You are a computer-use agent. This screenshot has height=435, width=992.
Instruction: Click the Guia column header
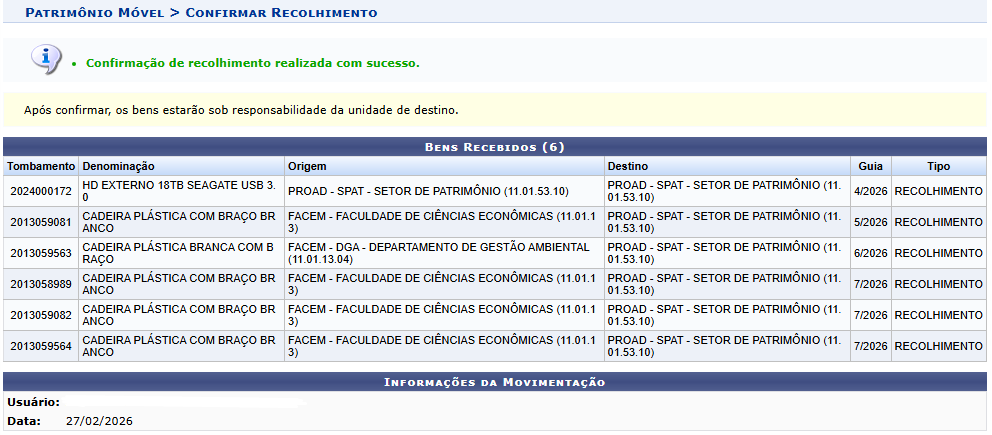coord(870,166)
